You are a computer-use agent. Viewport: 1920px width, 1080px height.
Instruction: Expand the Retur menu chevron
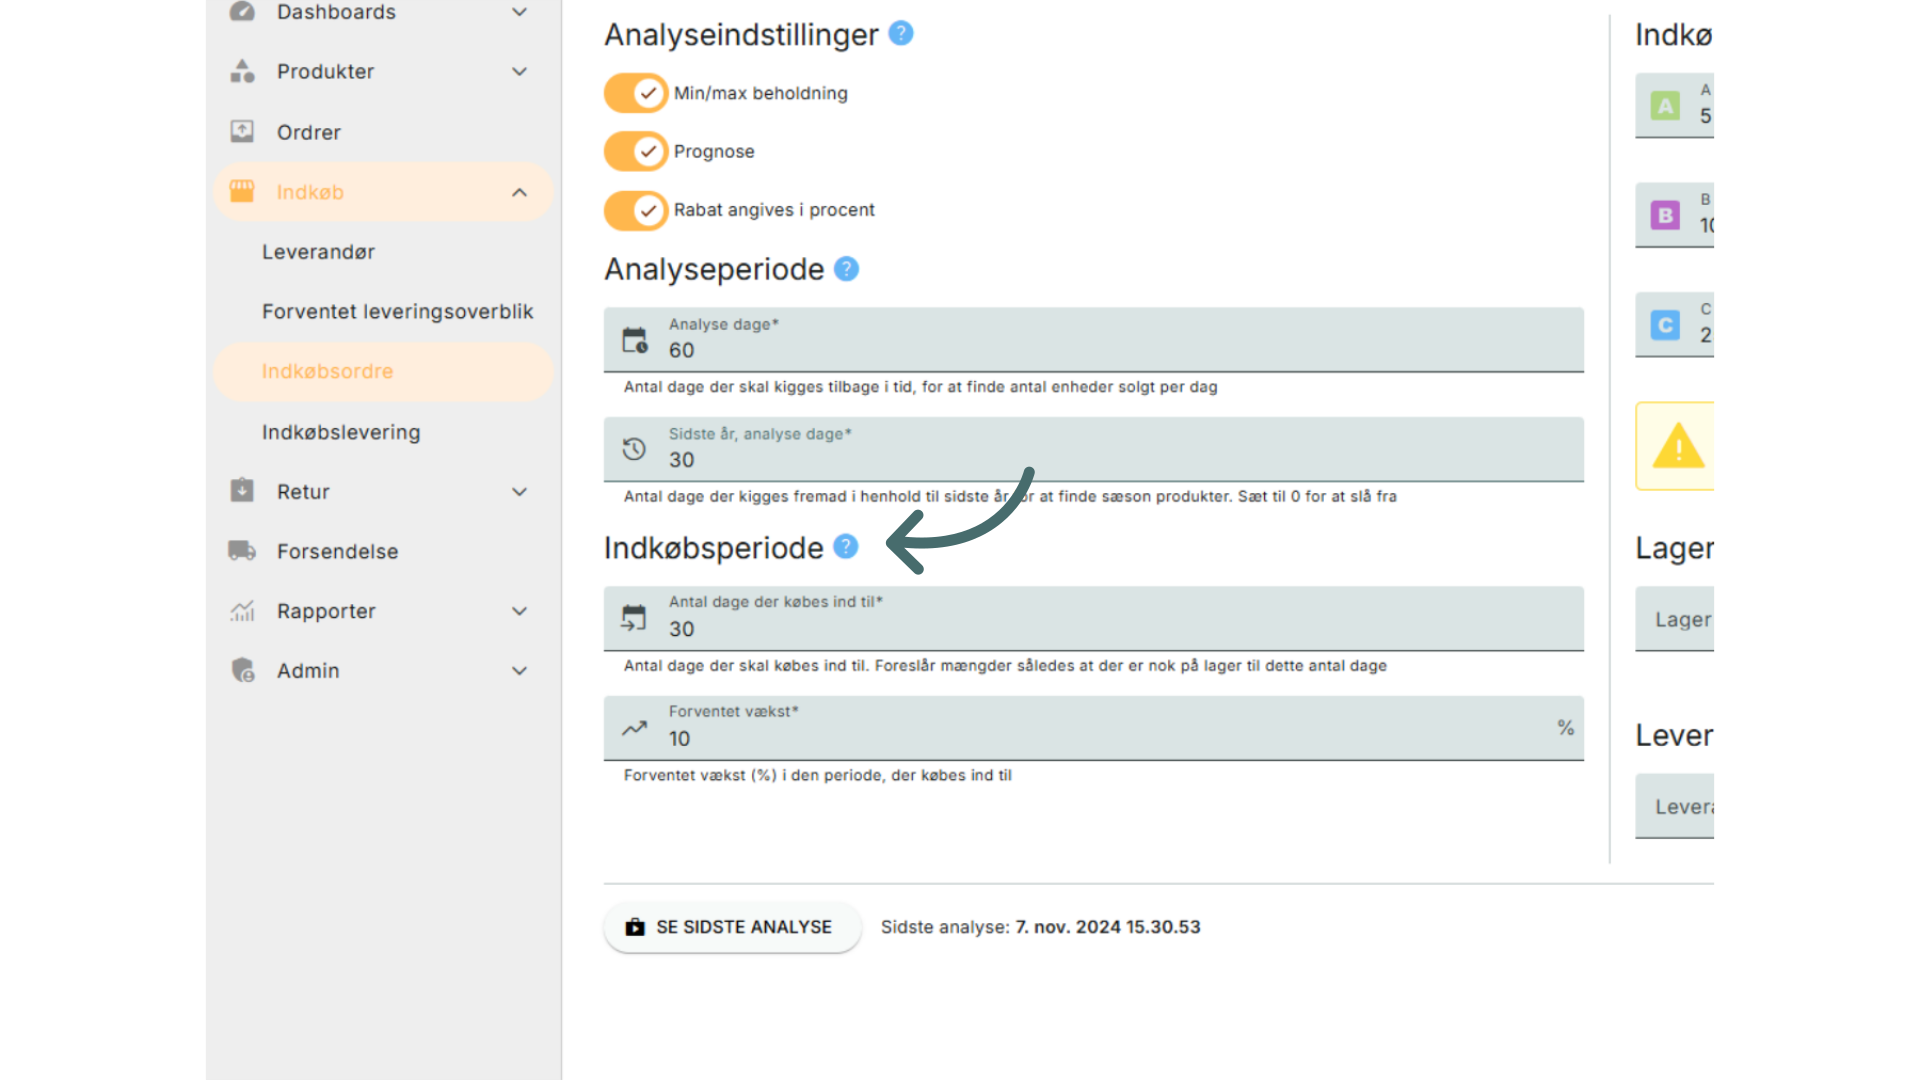(519, 491)
